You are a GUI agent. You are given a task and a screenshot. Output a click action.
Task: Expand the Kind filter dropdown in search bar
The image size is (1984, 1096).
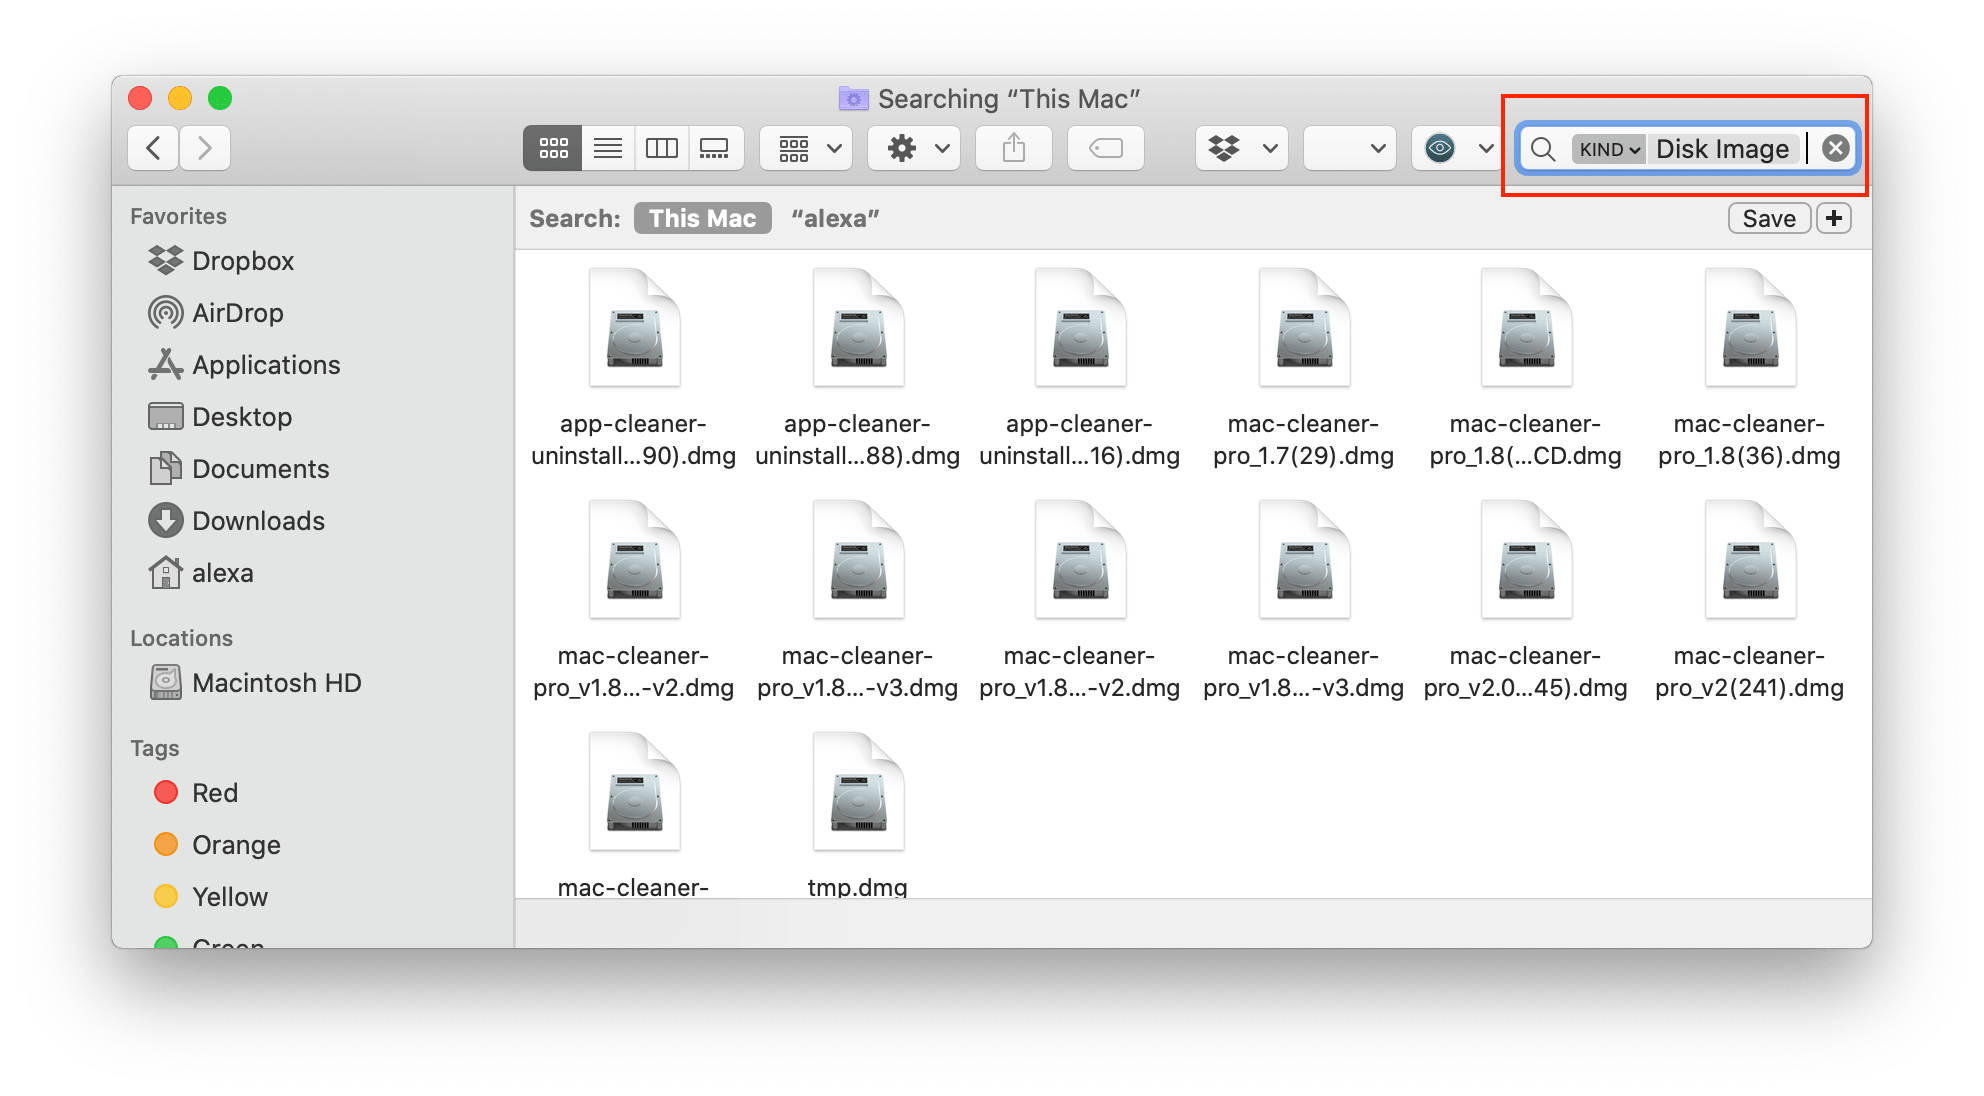[x=1609, y=148]
